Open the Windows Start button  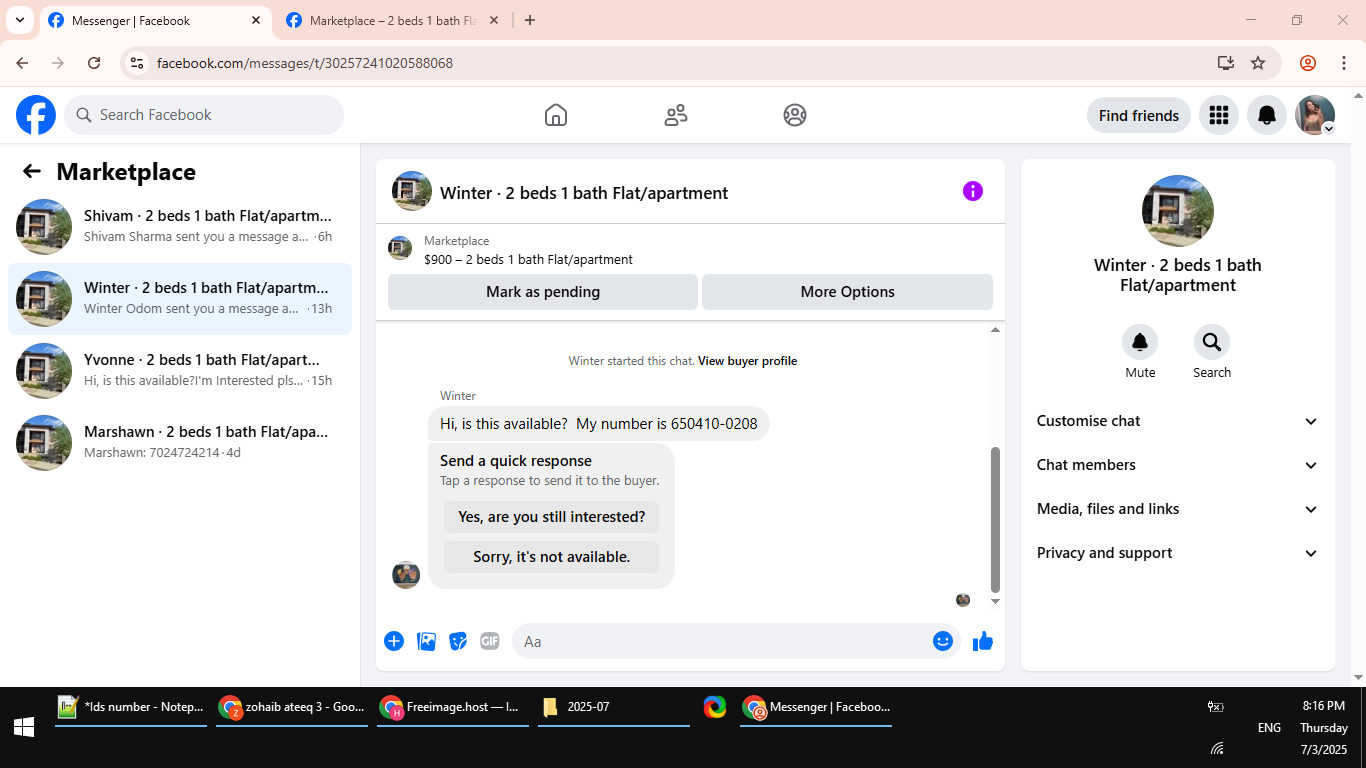(24, 728)
